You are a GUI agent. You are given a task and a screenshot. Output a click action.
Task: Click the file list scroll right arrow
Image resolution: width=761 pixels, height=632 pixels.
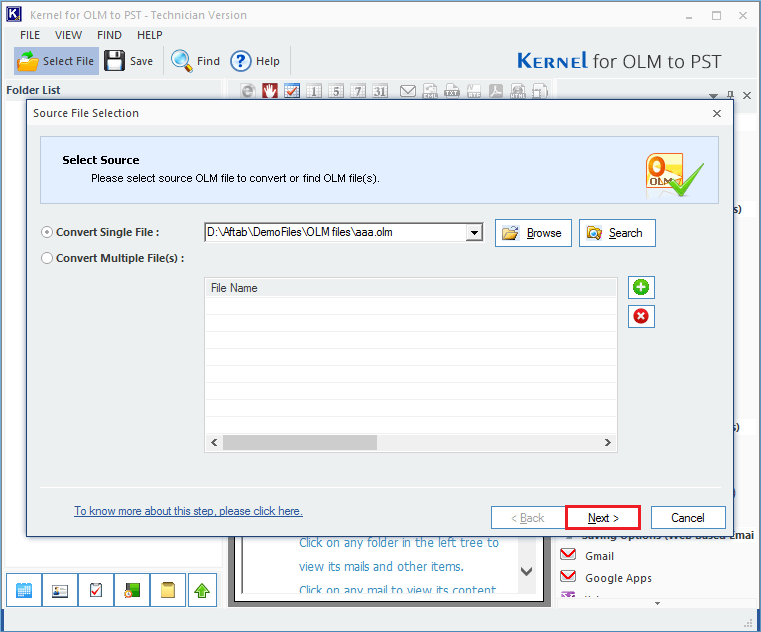(x=608, y=443)
